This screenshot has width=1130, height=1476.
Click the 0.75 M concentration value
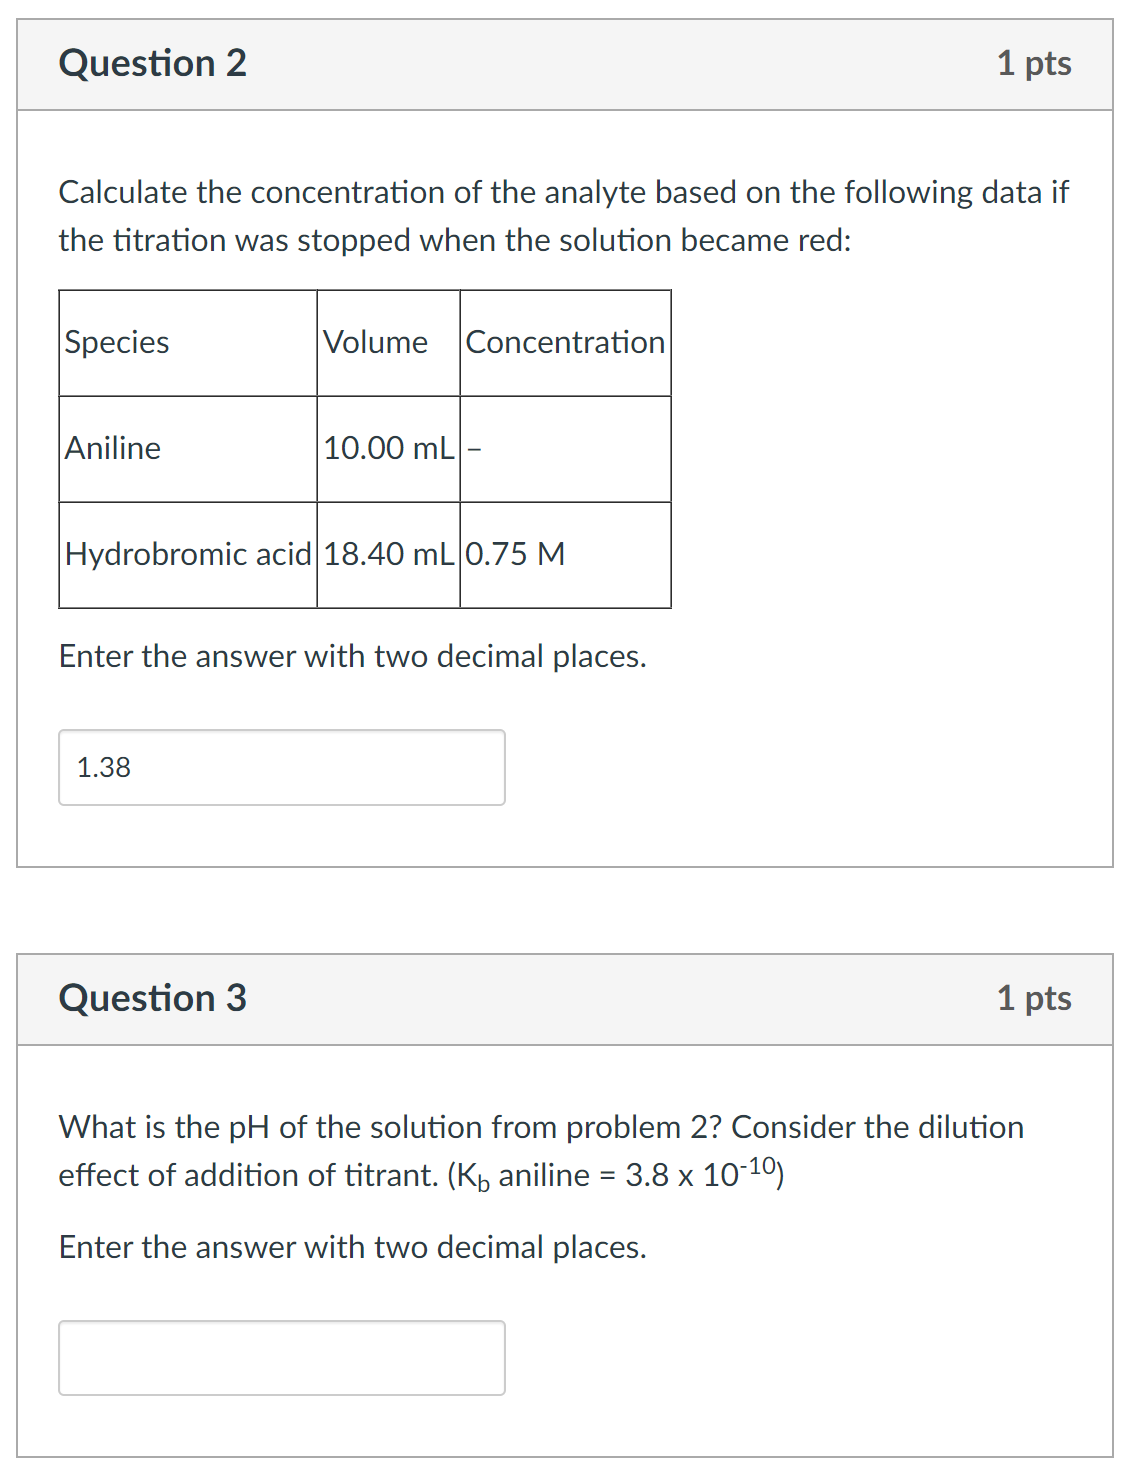point(514,554)
